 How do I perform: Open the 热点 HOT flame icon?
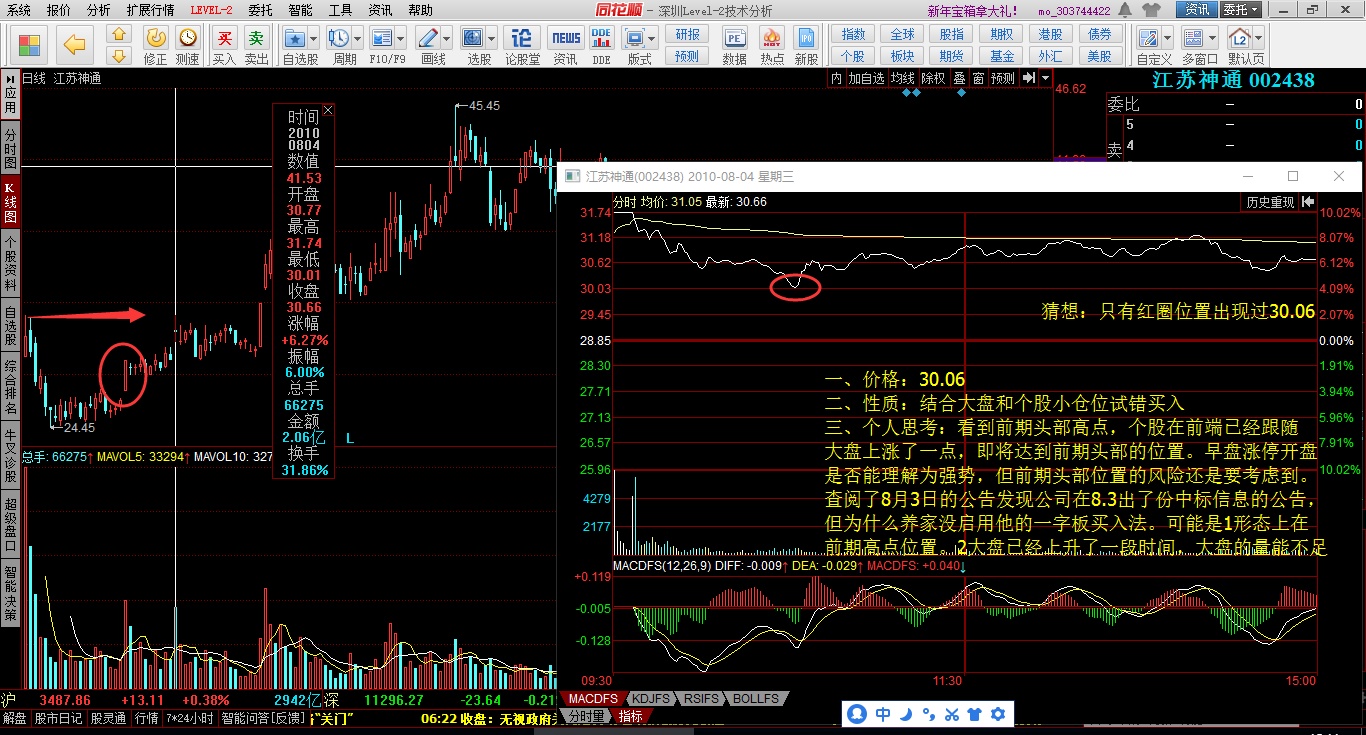coord(771,38)
